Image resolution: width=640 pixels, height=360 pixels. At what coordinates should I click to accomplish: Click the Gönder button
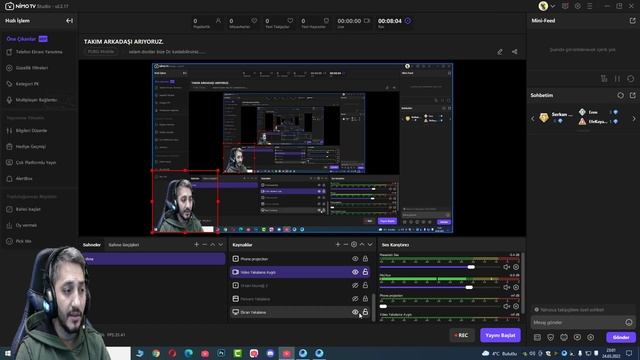621,338
